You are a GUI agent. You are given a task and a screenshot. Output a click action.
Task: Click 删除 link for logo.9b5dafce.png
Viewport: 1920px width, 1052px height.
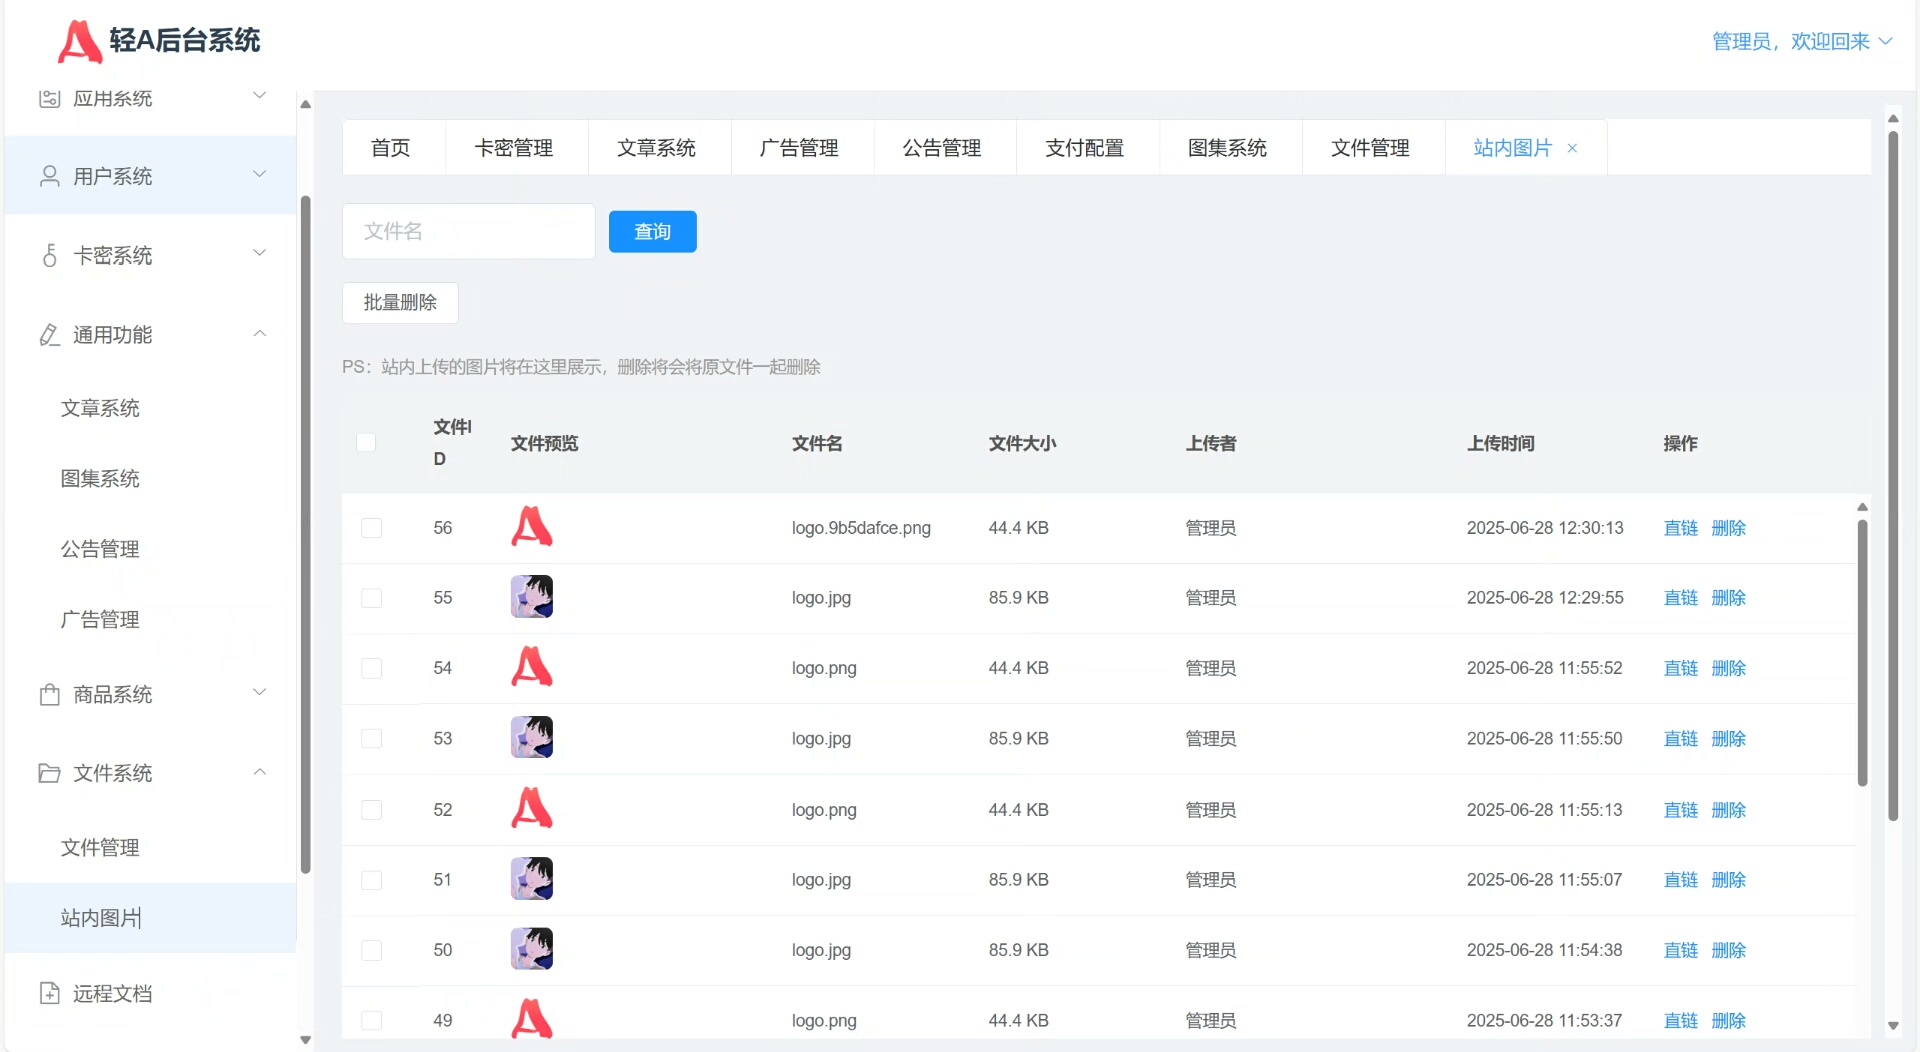click(1728, 528)
